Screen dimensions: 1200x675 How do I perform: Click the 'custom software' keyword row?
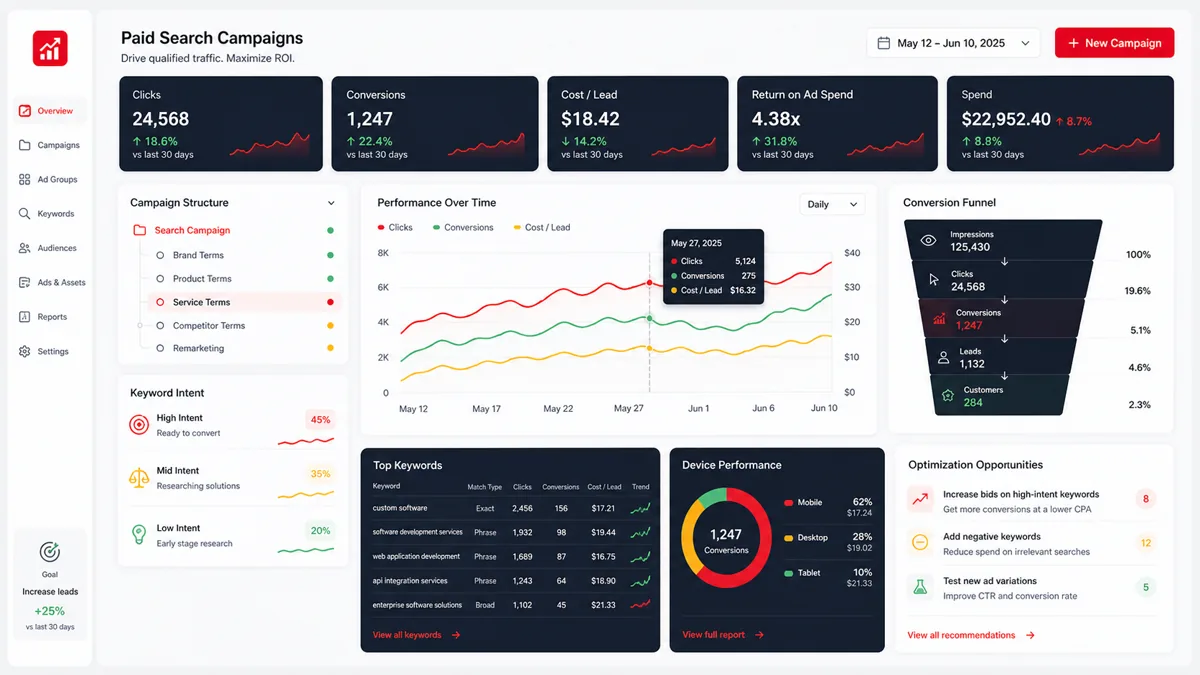[x=511, y=508]
